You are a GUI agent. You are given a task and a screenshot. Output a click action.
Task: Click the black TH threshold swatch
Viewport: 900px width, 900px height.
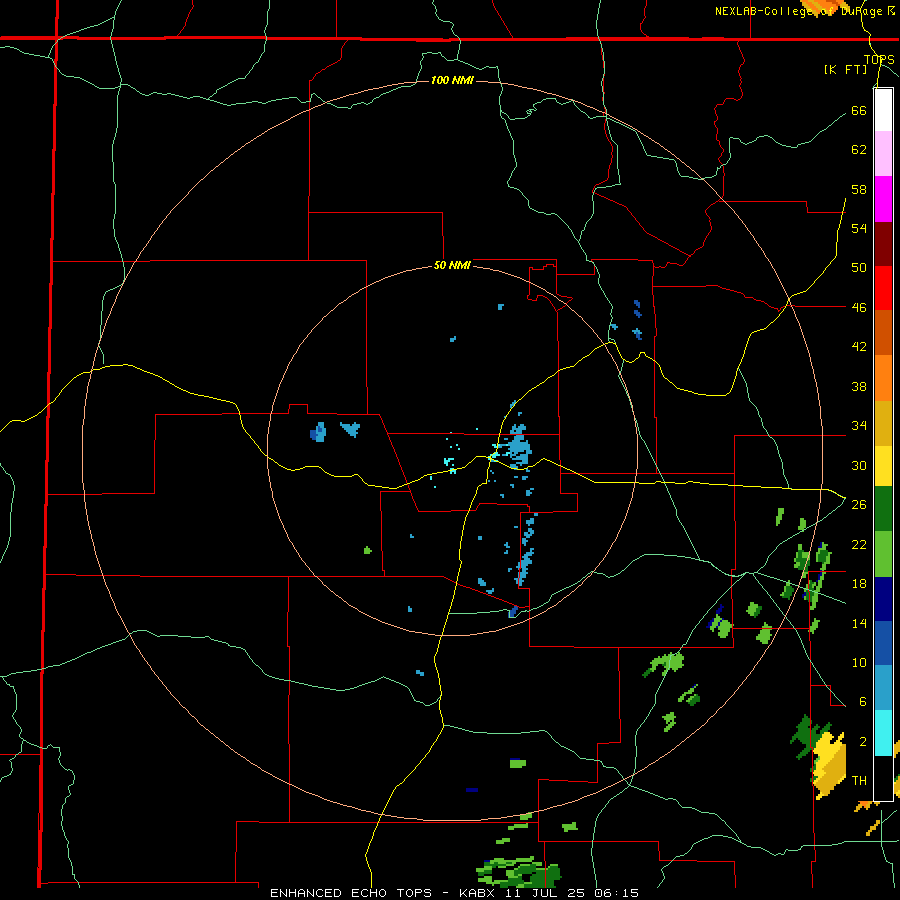[x=883, y=778]
